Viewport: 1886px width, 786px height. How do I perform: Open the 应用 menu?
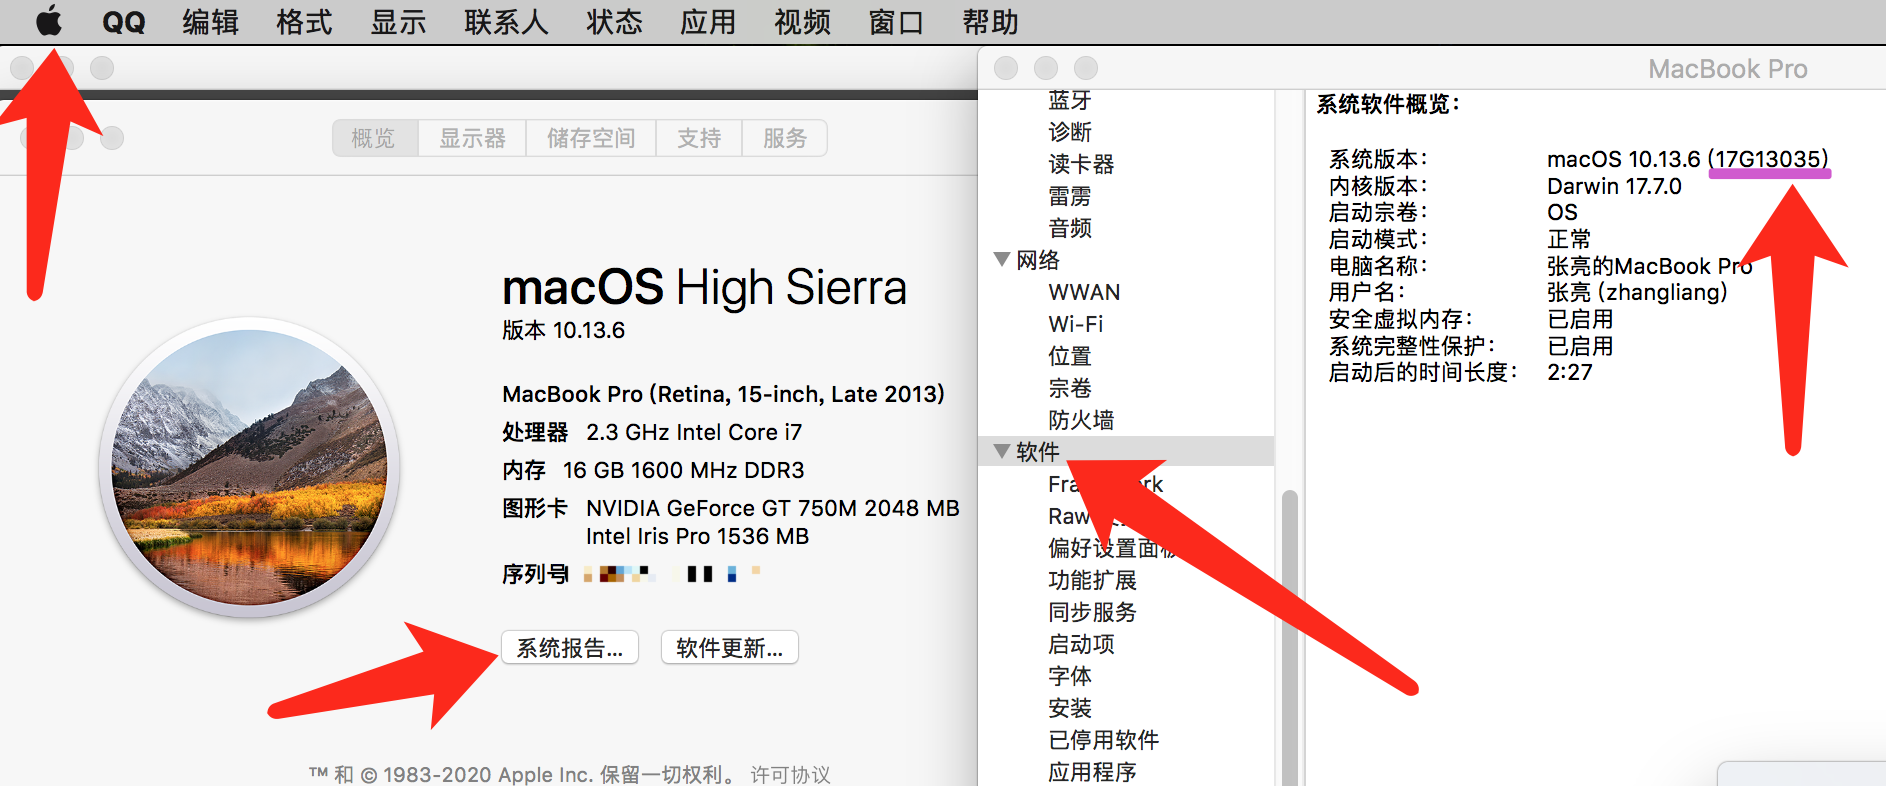pos(709,22)
